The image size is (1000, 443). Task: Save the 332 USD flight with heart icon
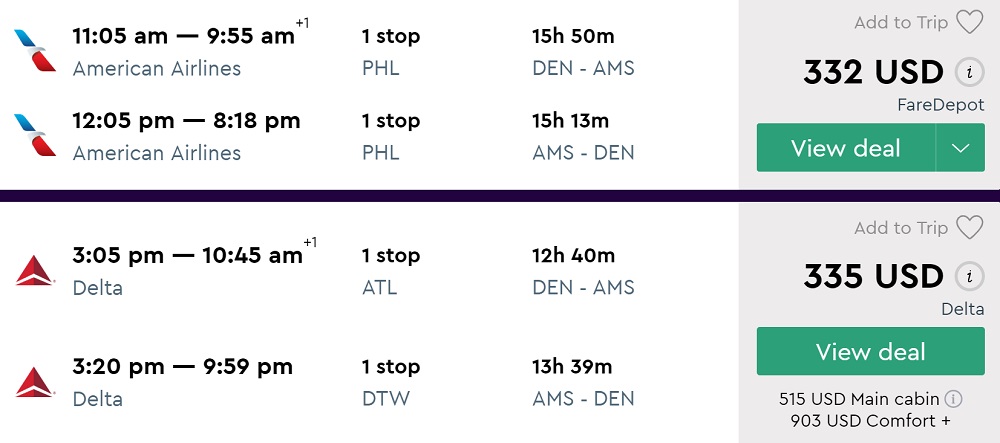pyautogui.click(x=969, y=23)
